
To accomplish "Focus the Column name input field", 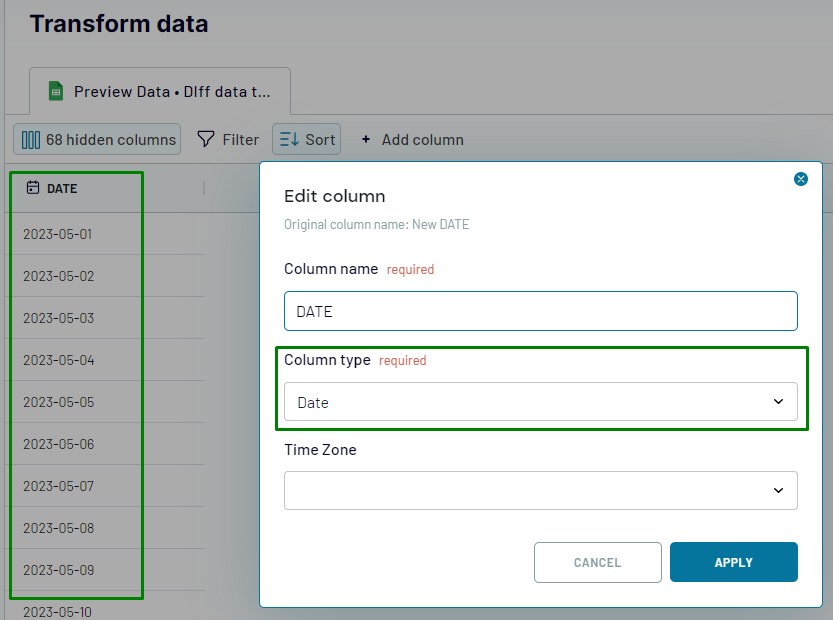I will (x=540, y=311).
